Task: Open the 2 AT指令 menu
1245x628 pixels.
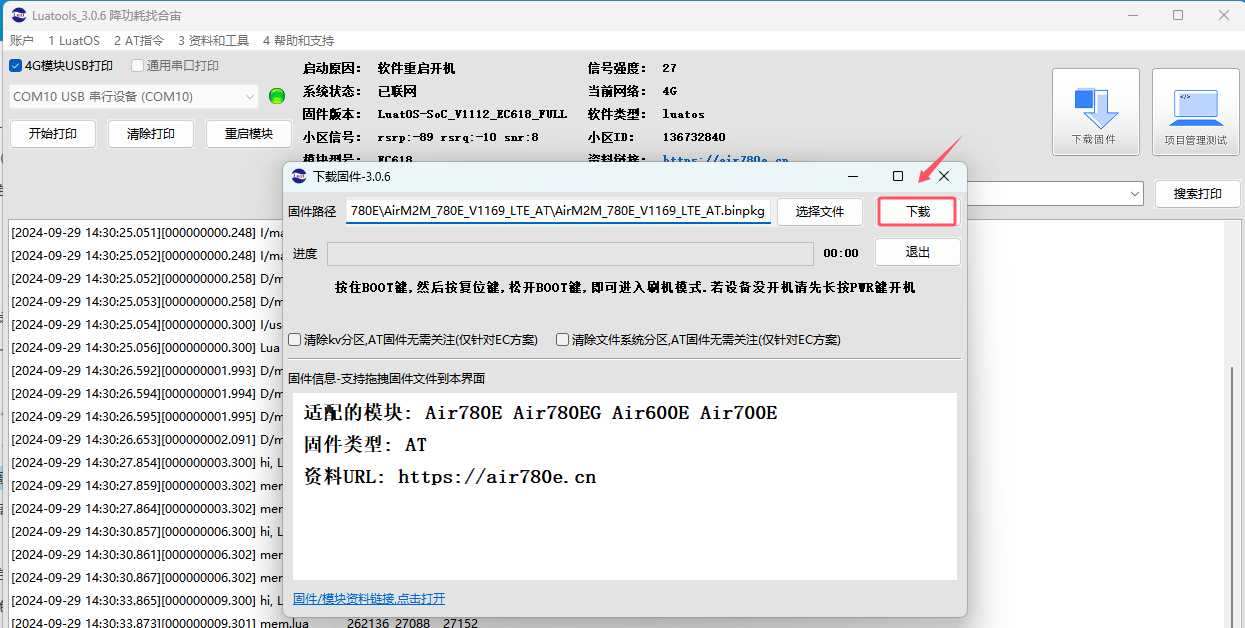Action: click(139, 41)
